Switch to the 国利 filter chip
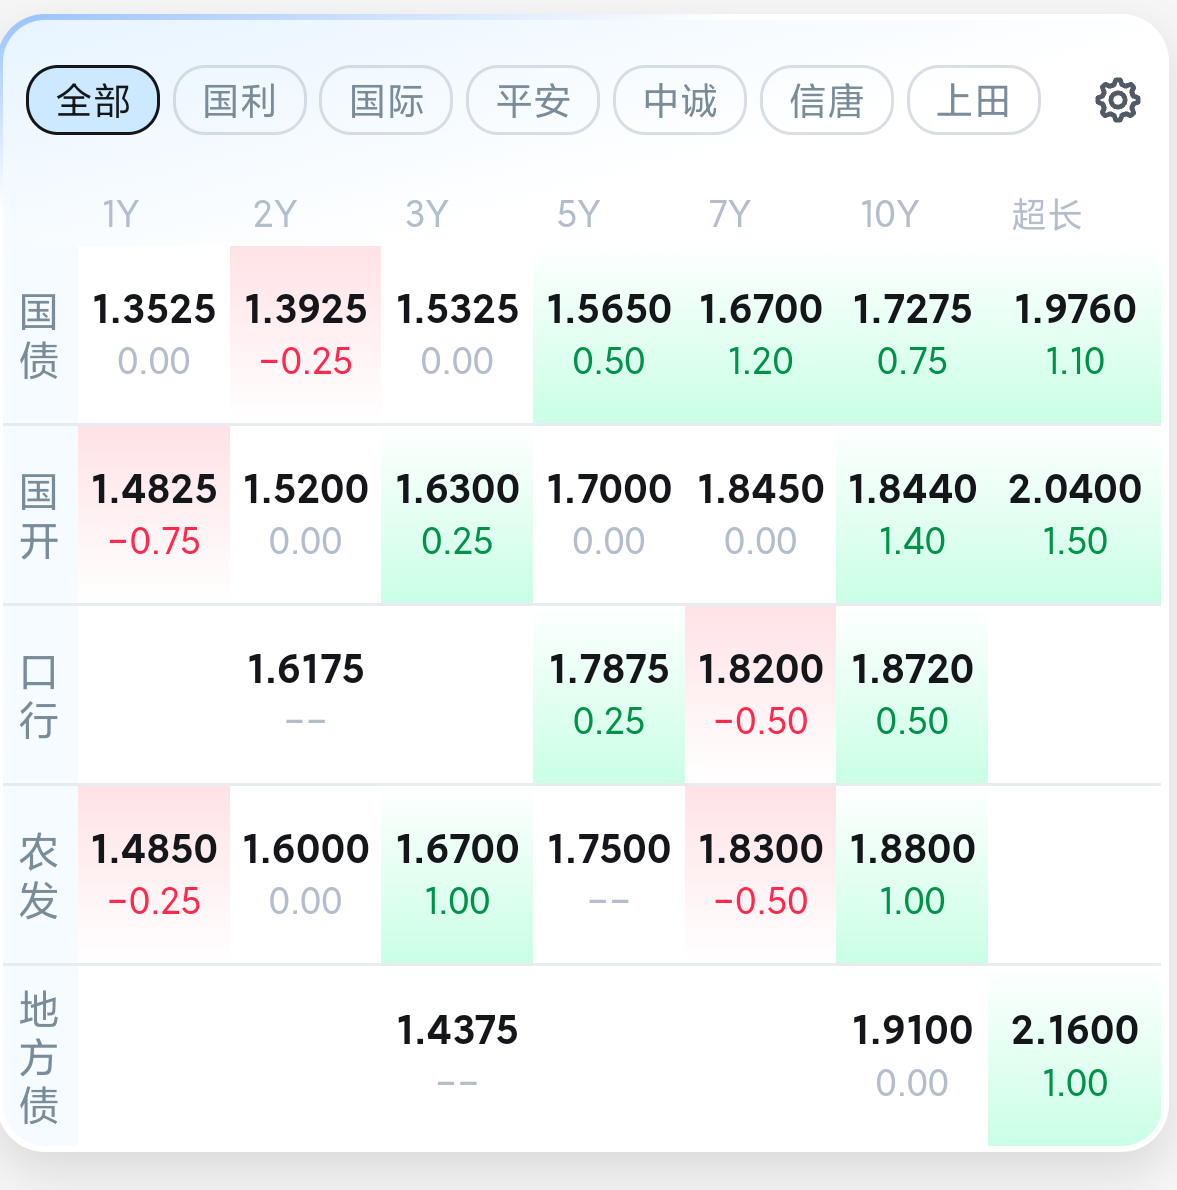 point(240,100)
